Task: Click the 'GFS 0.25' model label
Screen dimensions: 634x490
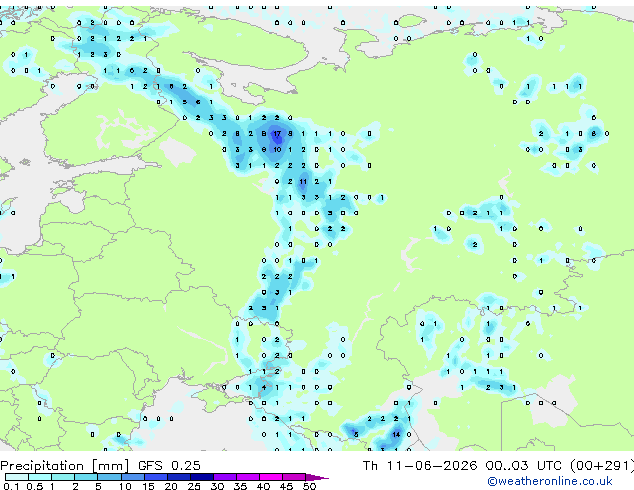Action: pyautogui.click(x=169, y=466)
